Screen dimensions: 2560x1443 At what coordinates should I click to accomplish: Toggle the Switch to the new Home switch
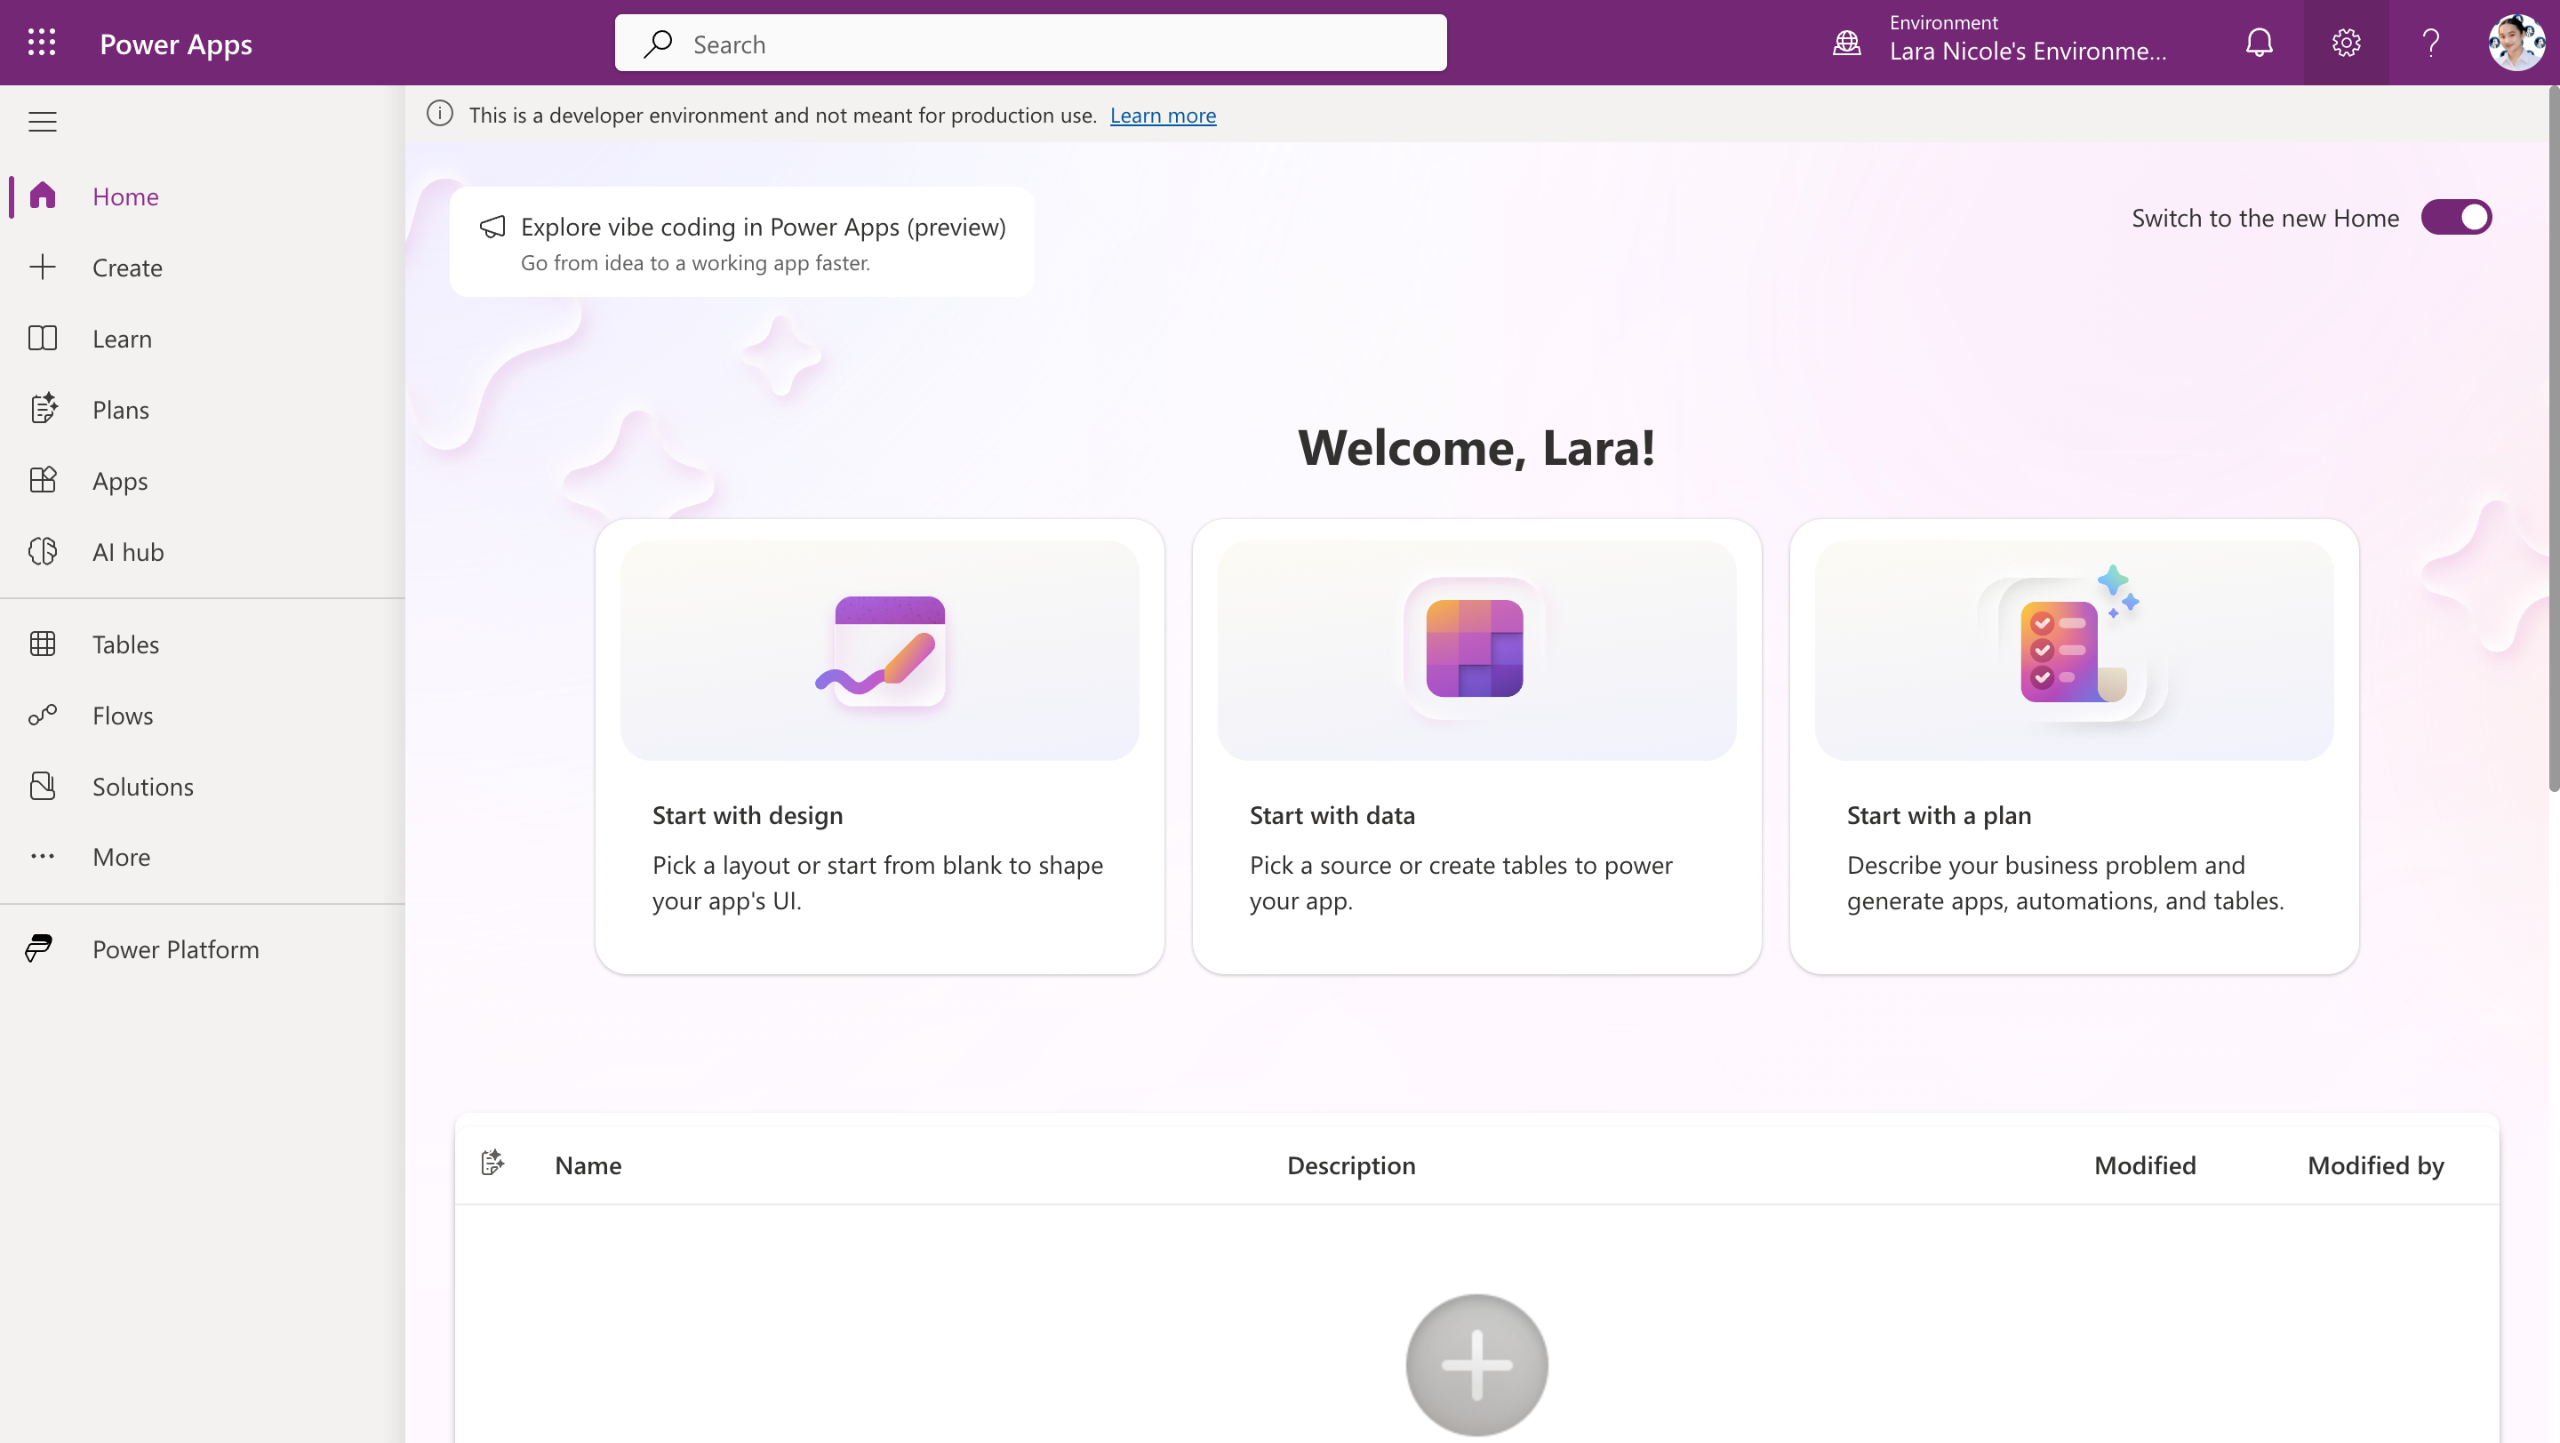[x=2456, y=217]
